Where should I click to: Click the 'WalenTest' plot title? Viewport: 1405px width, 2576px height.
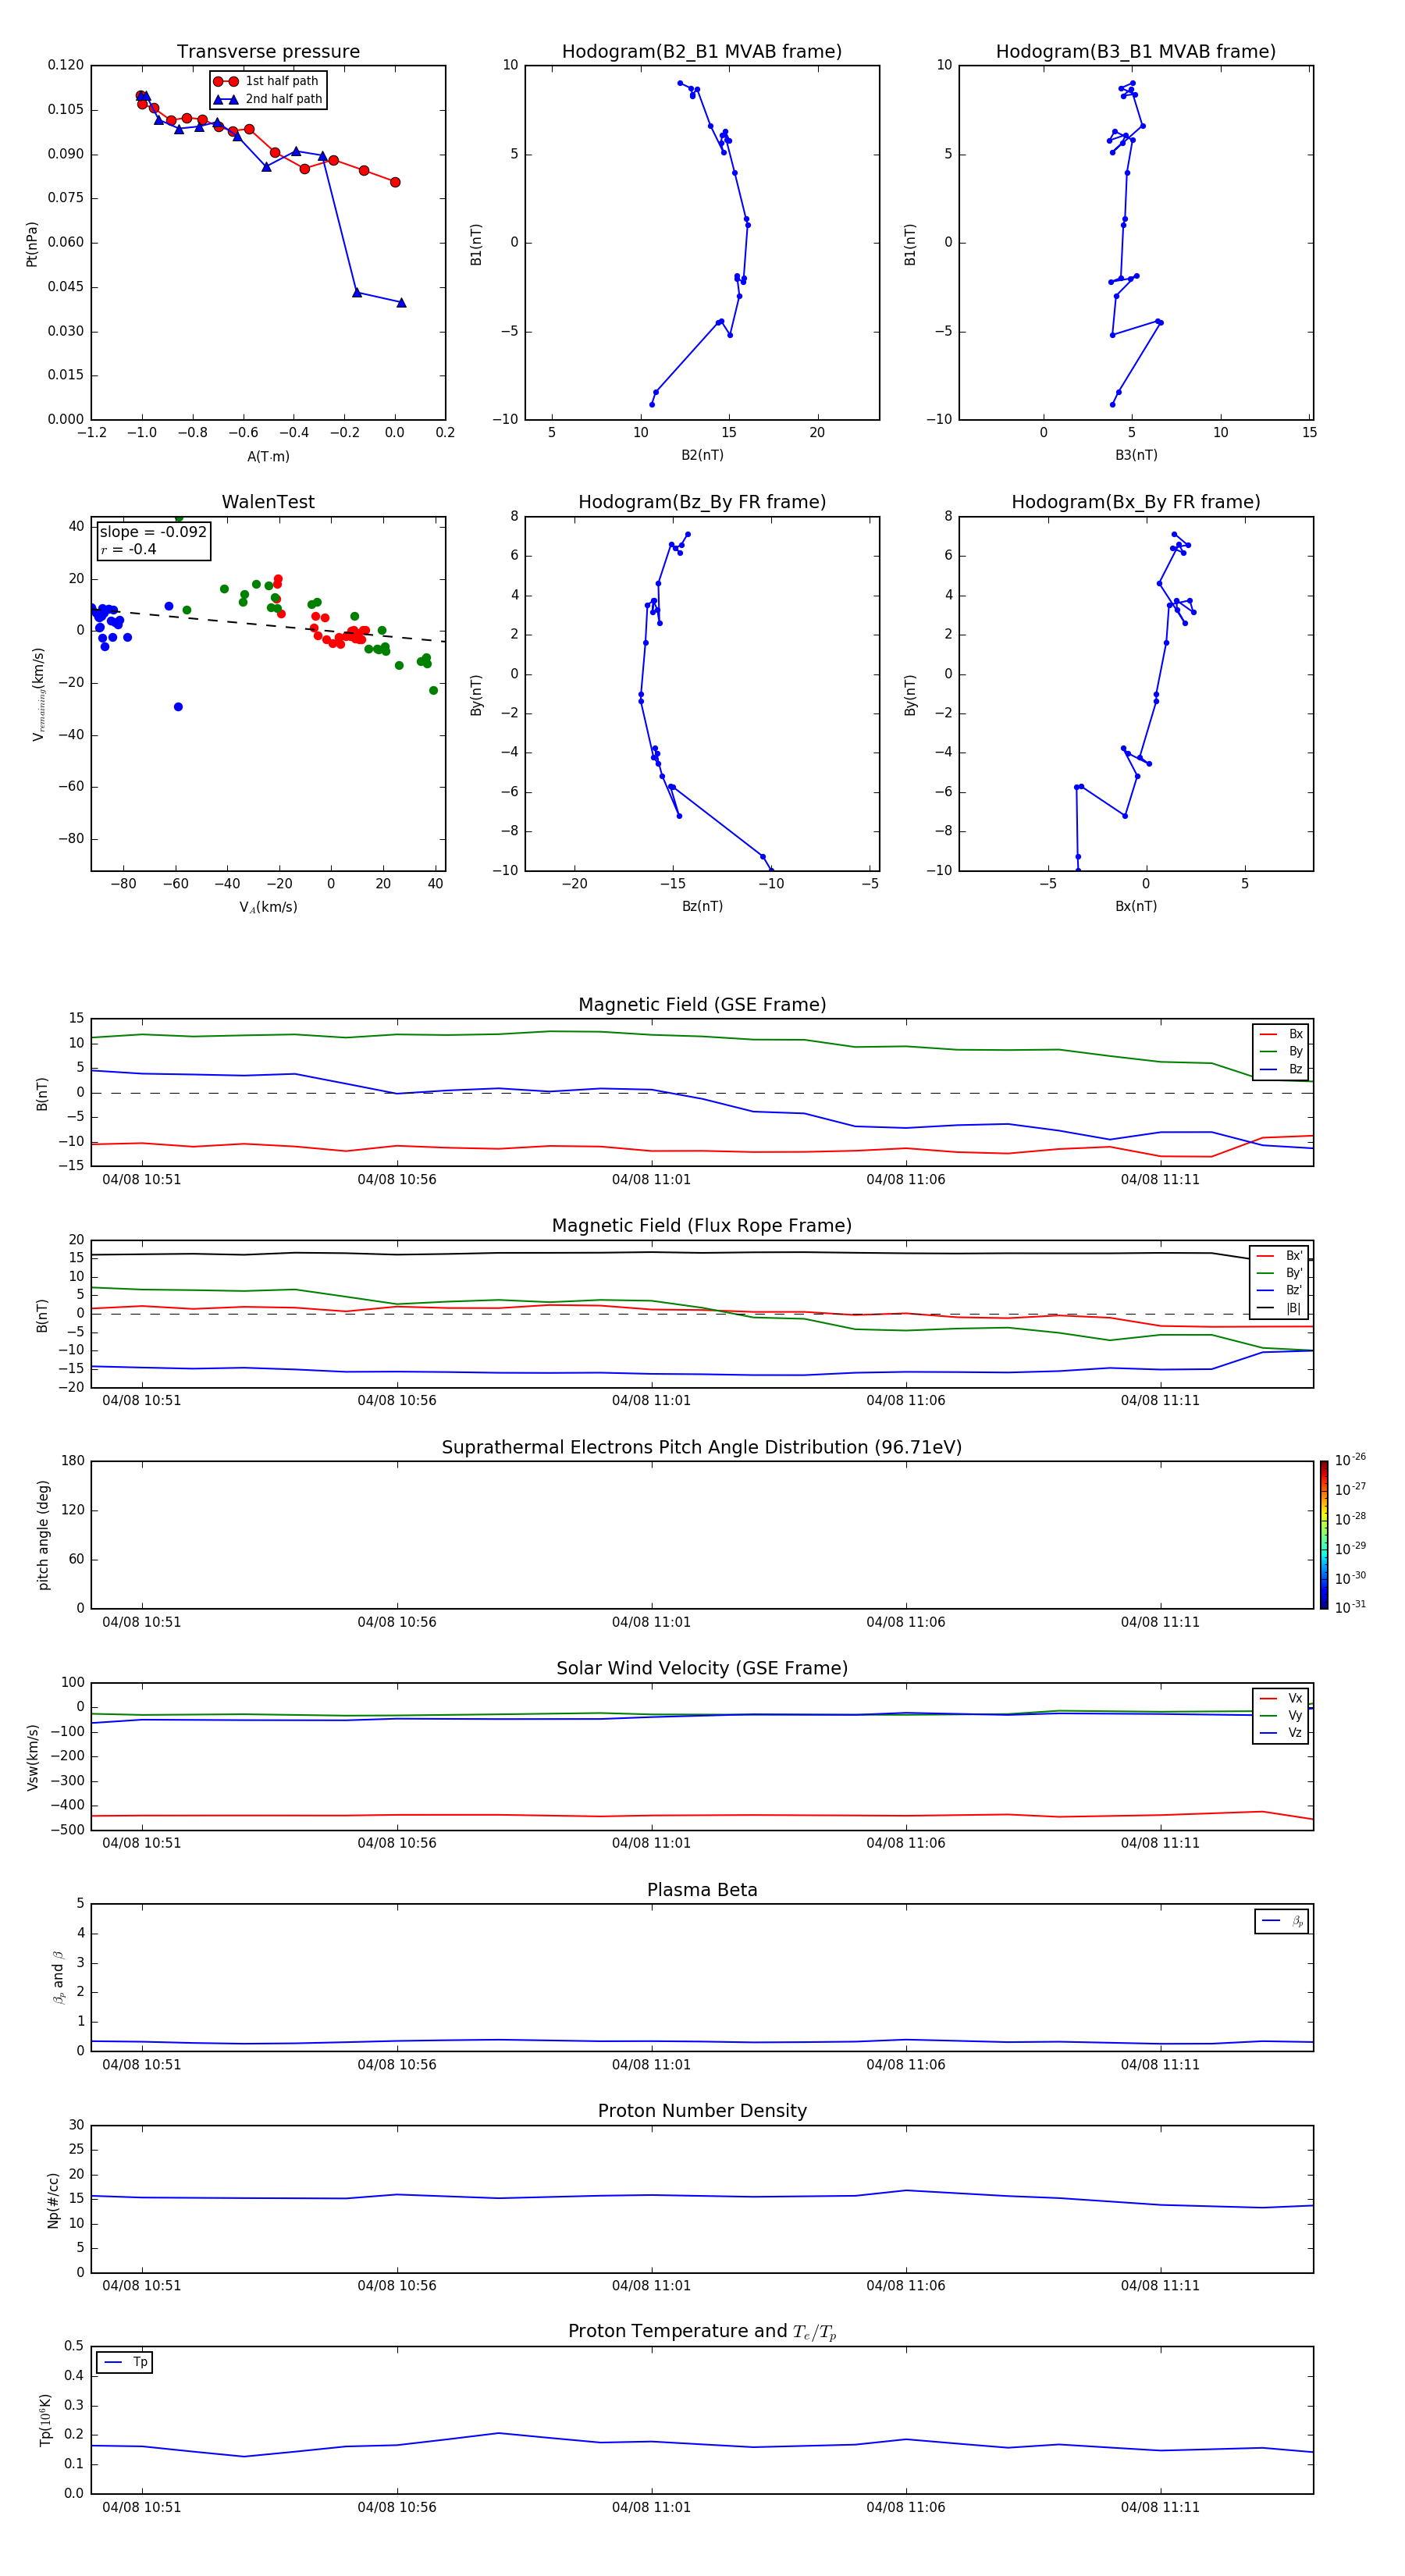click(x=268, y=502)
